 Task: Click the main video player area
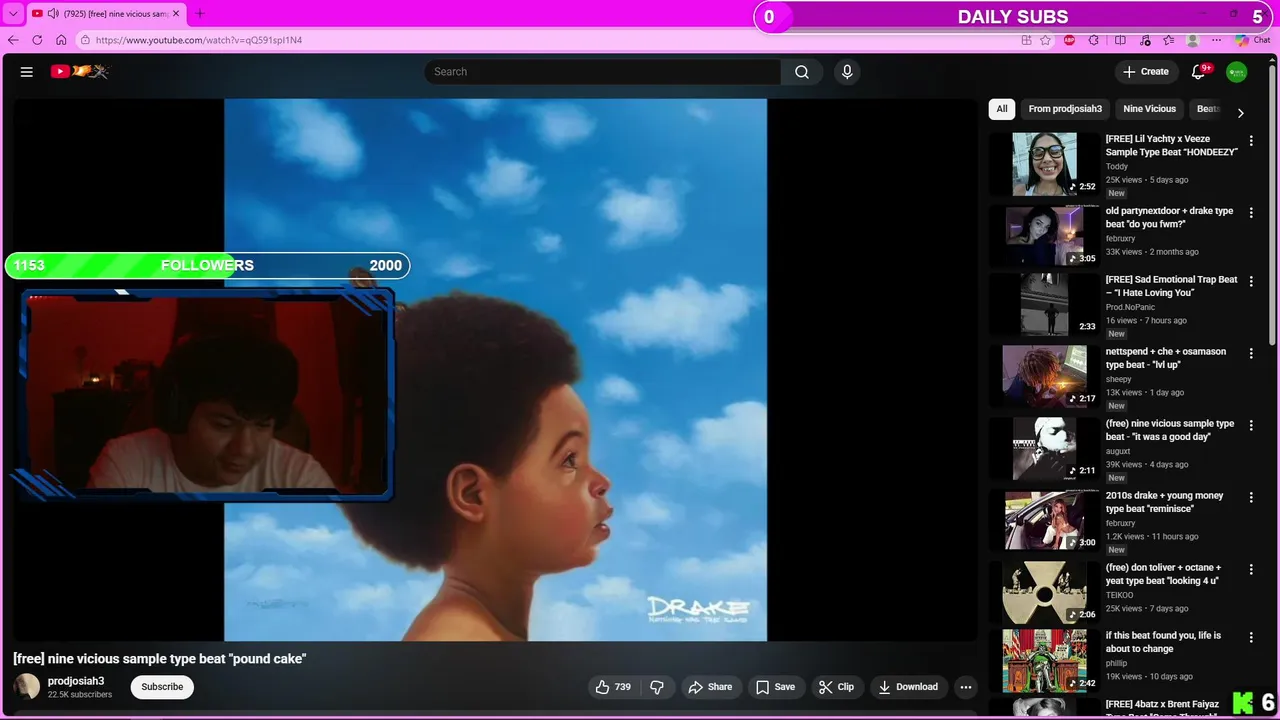point(495,369)
